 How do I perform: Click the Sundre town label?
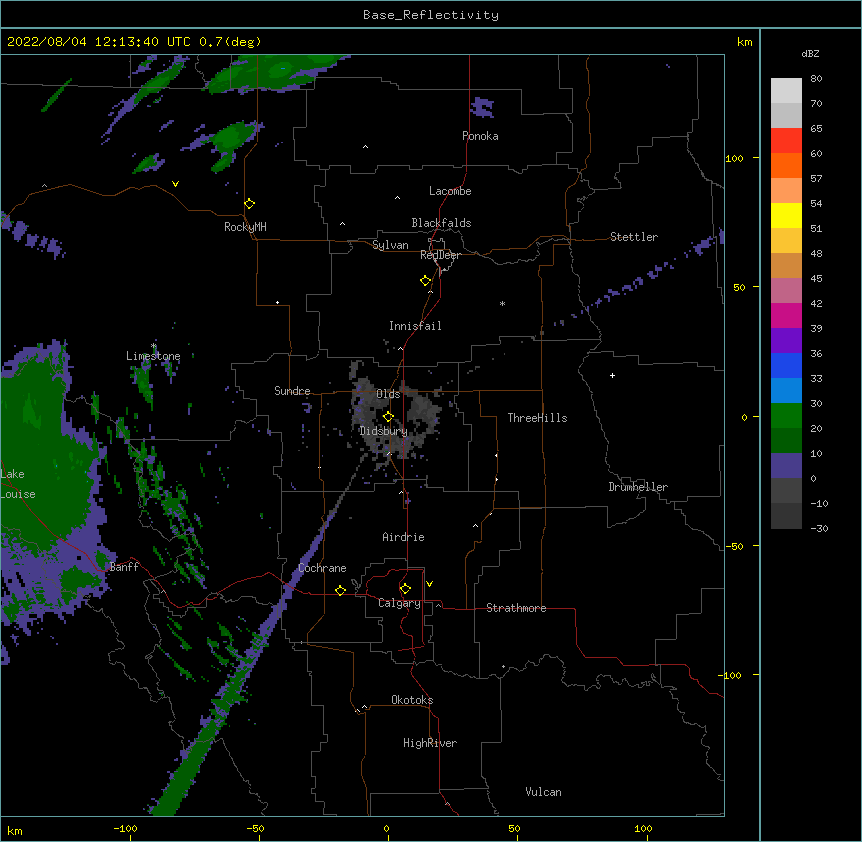292,391
